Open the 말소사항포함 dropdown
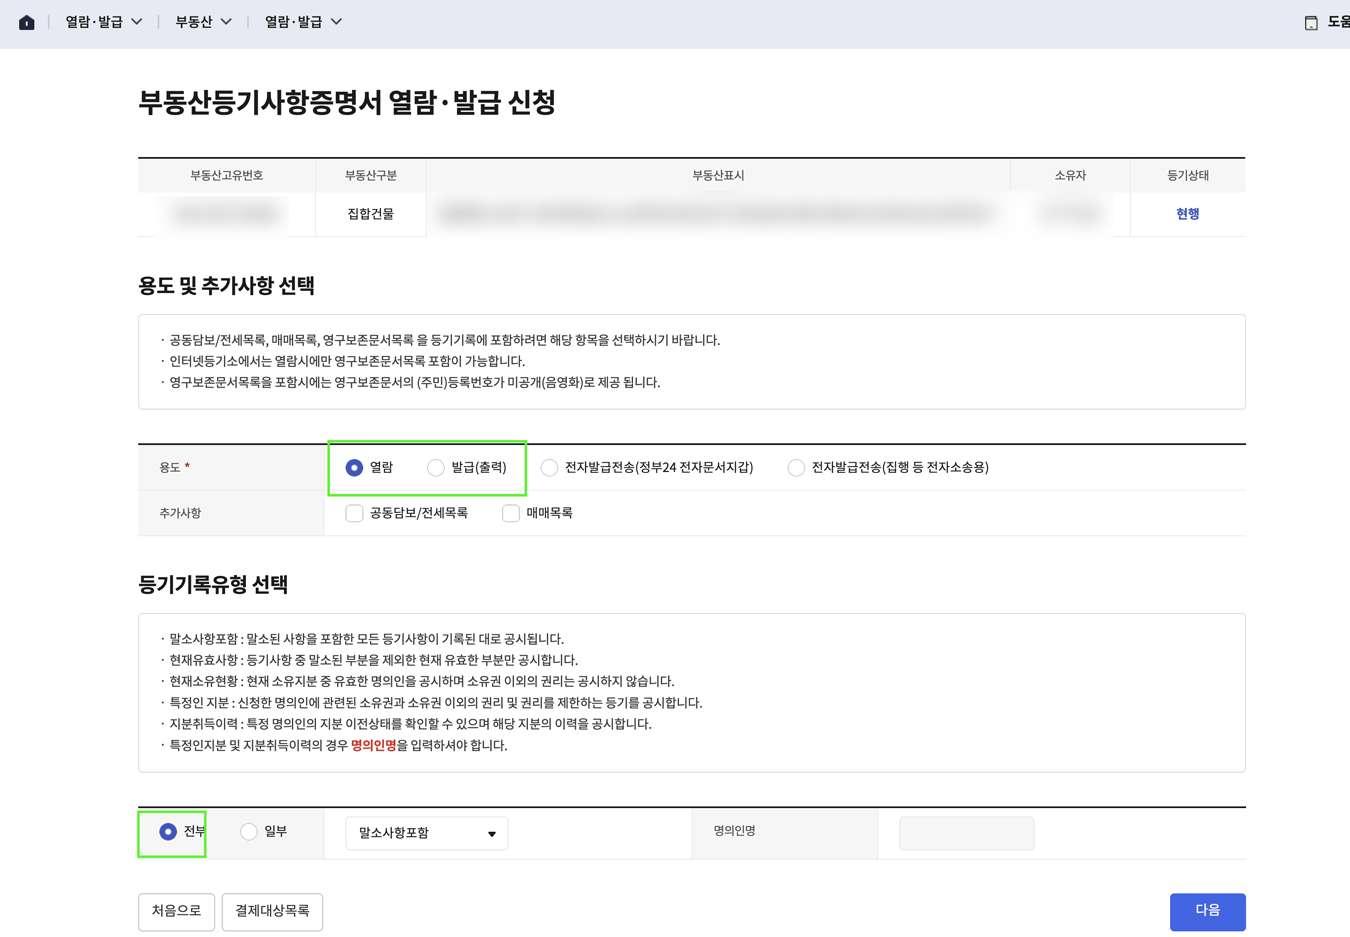The height and width of the screenshot is (937, 1350). coord(426,832)
